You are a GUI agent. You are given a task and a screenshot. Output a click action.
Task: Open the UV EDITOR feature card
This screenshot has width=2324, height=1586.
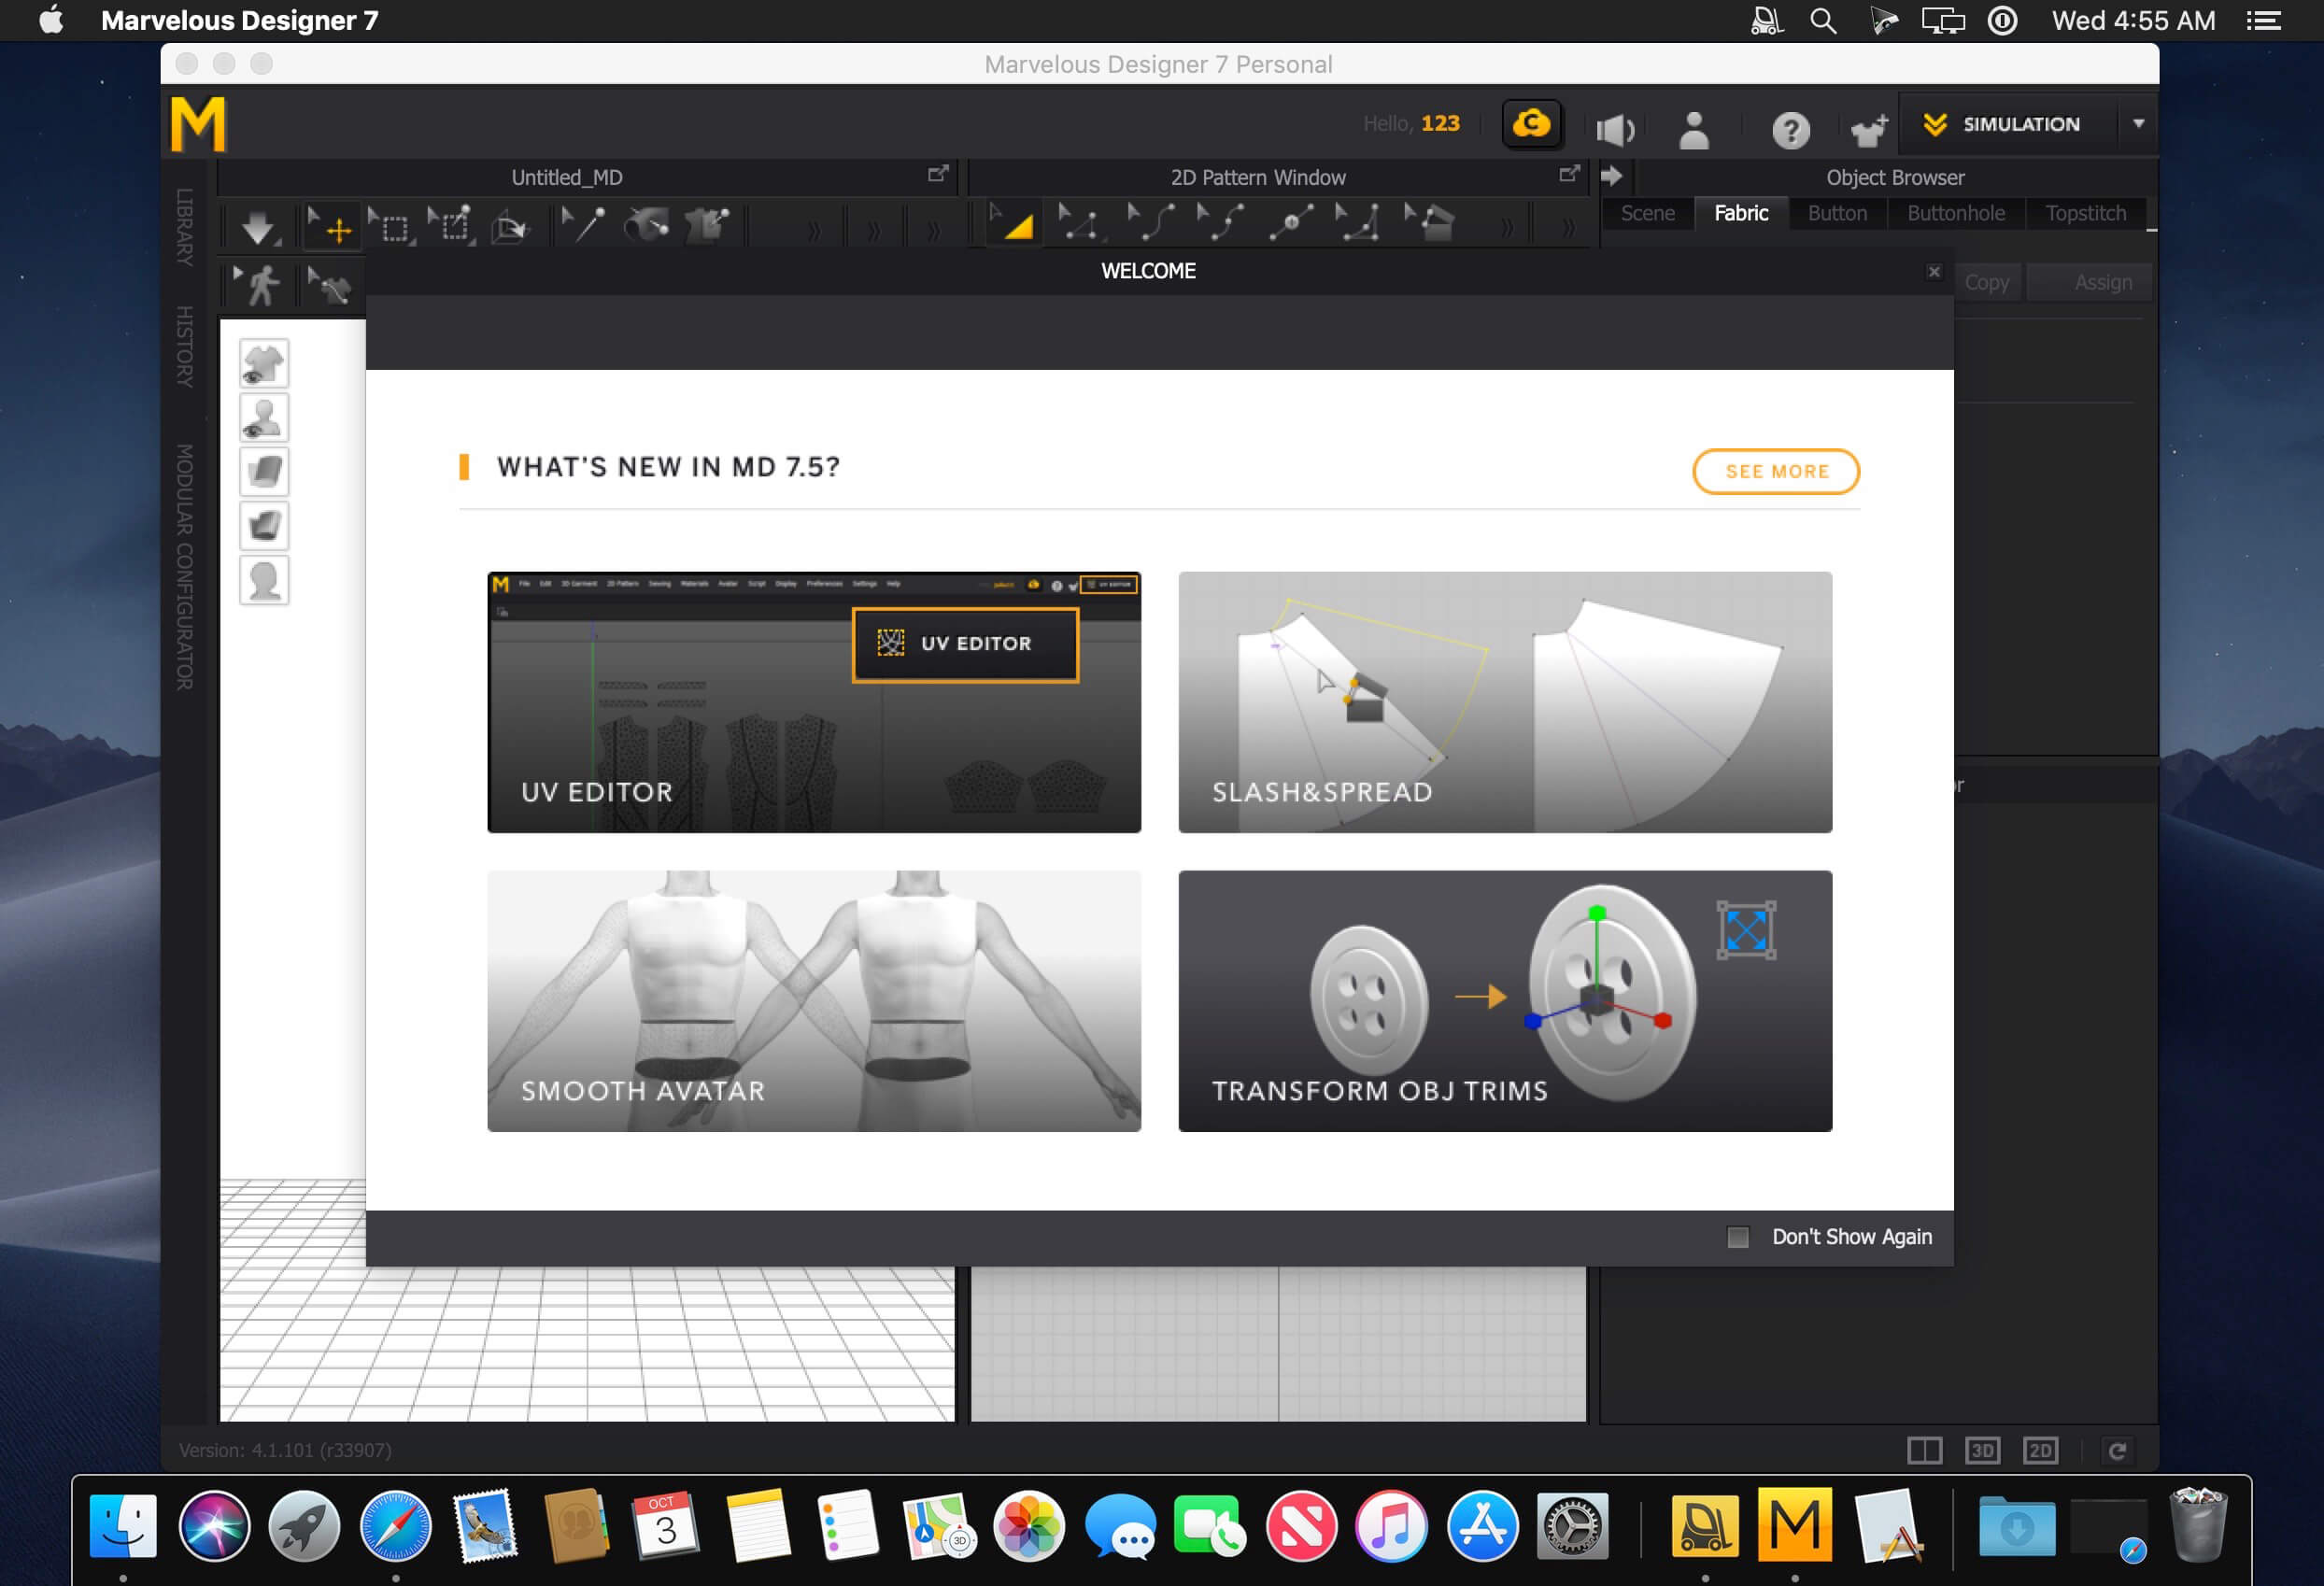point(814,702)
